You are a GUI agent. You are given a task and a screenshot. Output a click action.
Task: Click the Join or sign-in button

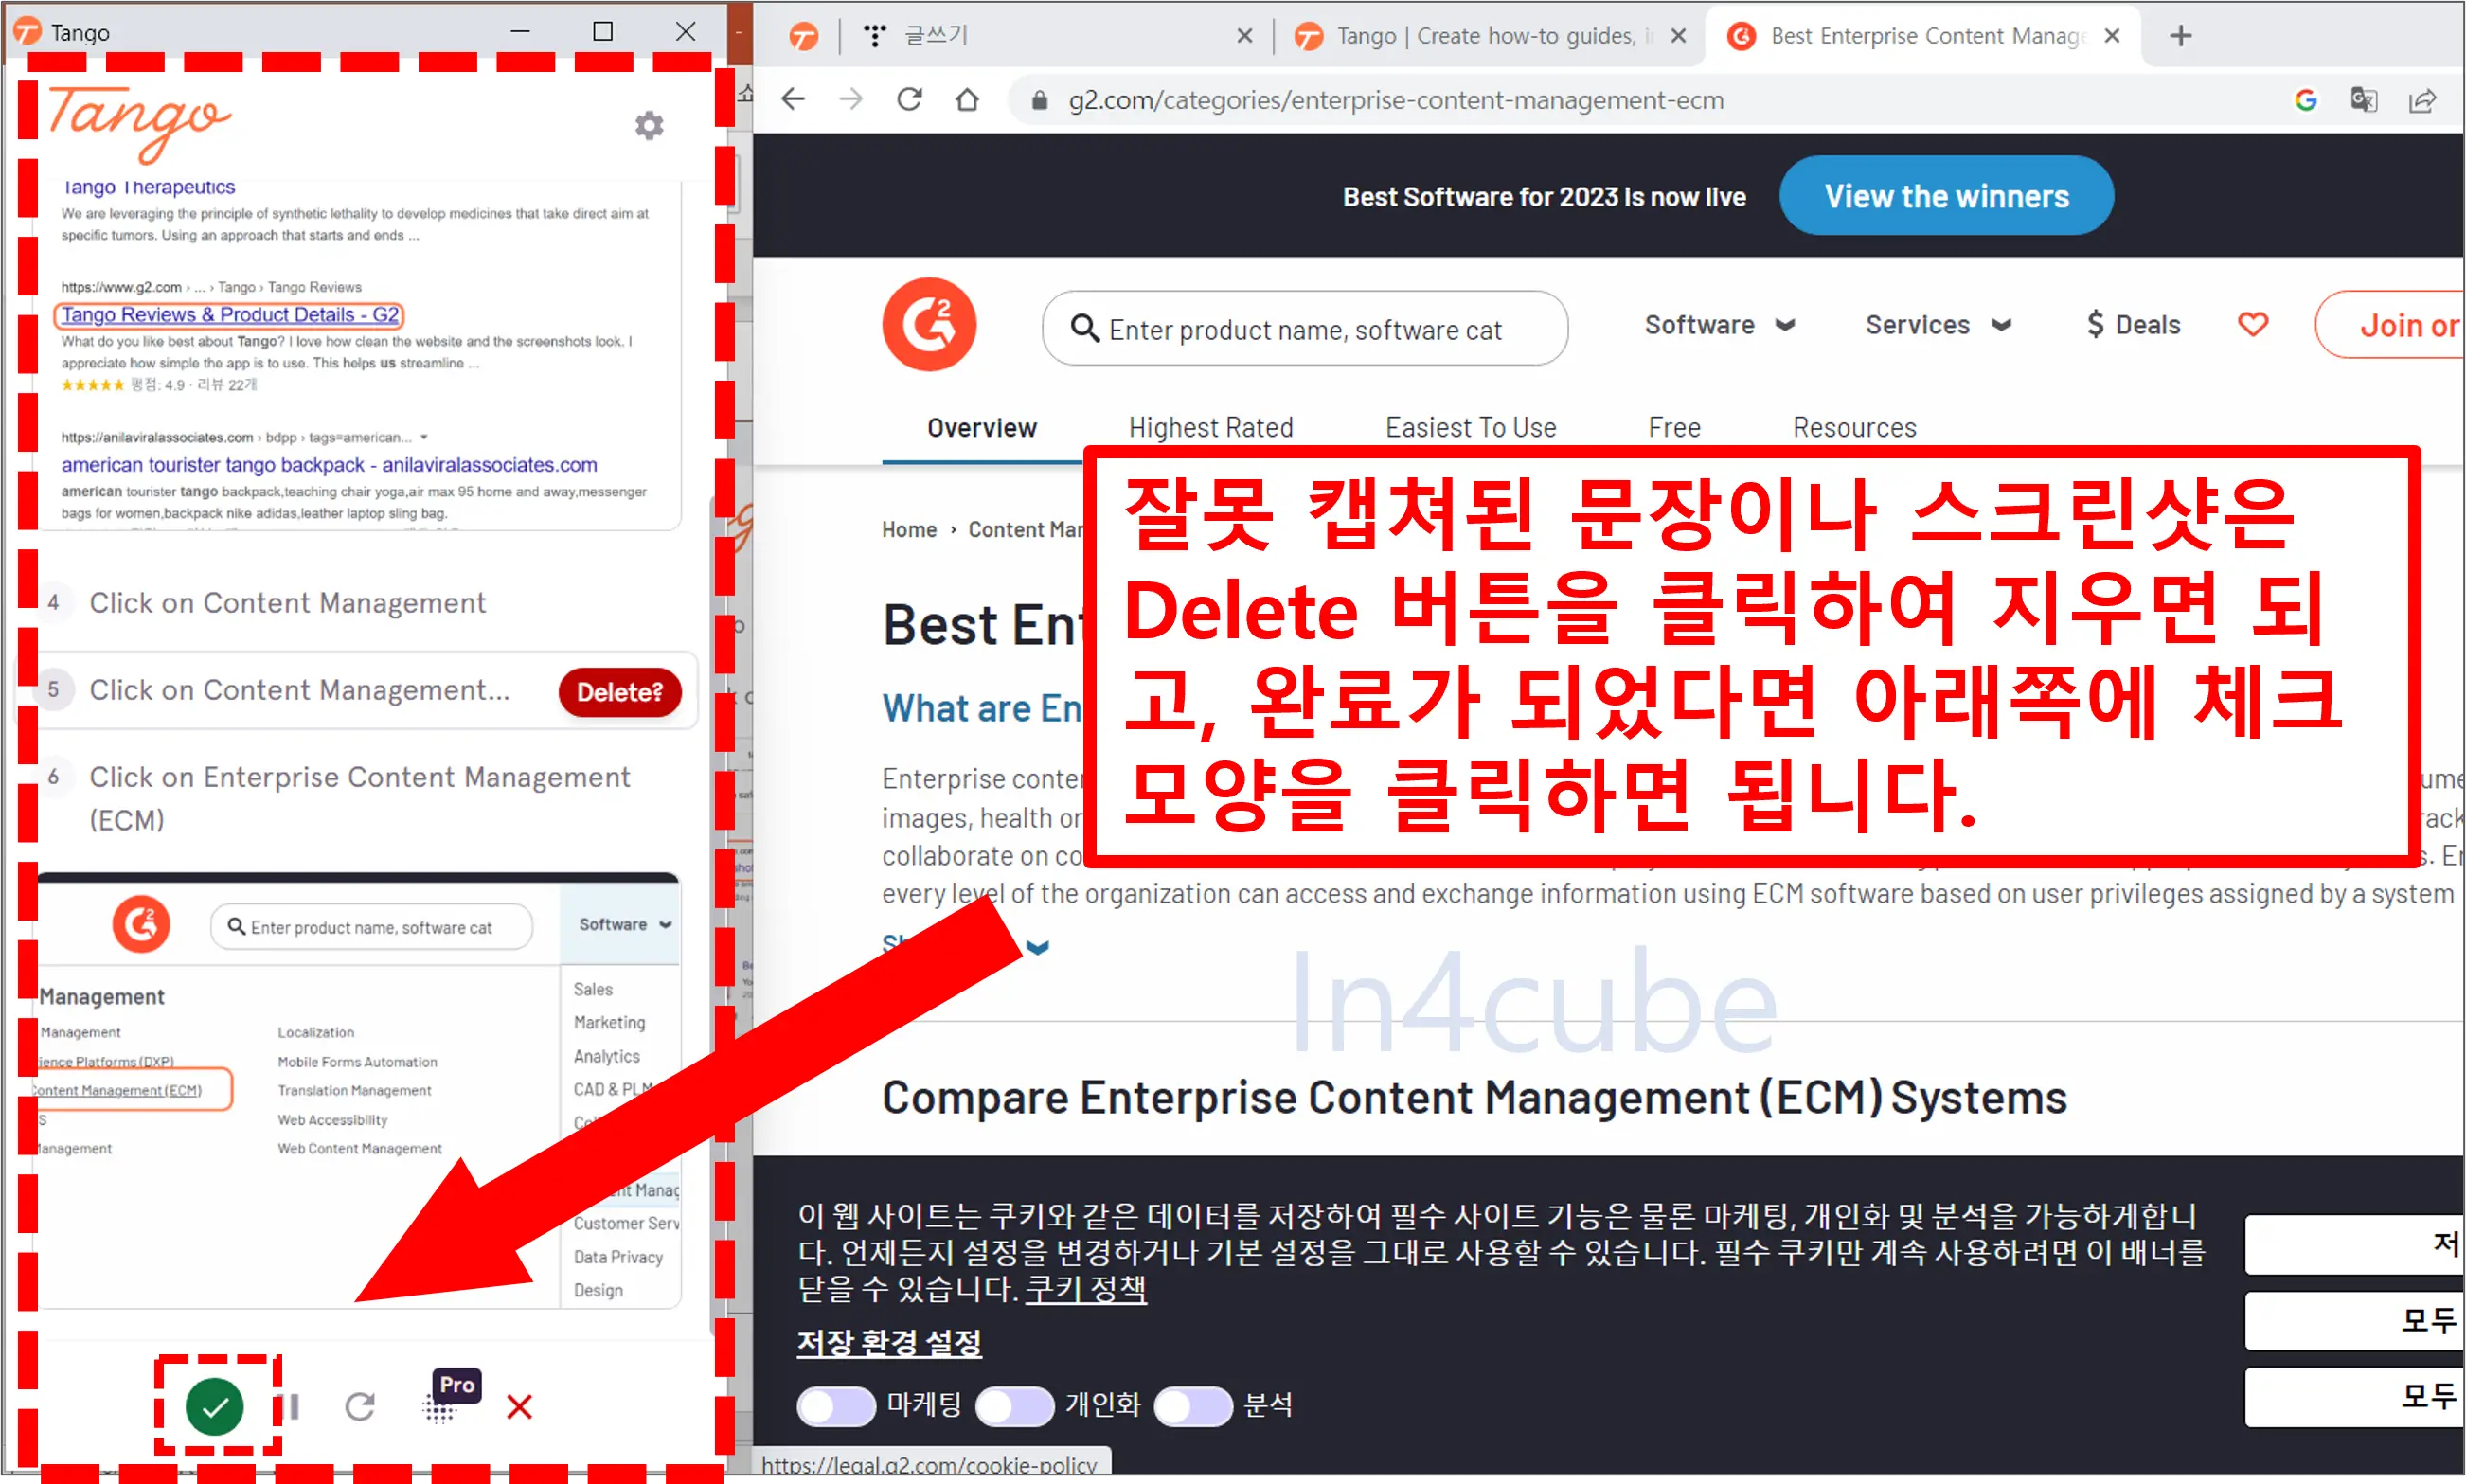pos(2390,325)
